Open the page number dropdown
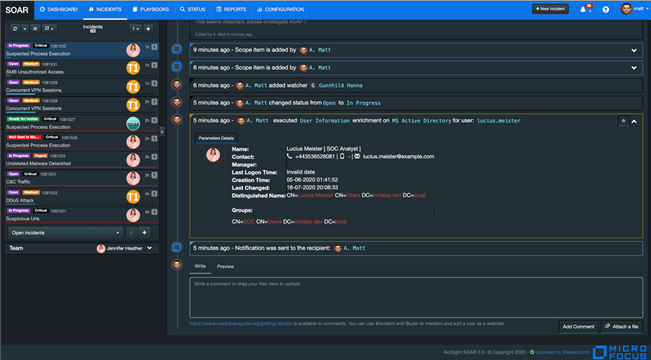This screenshot has height=360, width=651. [x=135, y=29]
